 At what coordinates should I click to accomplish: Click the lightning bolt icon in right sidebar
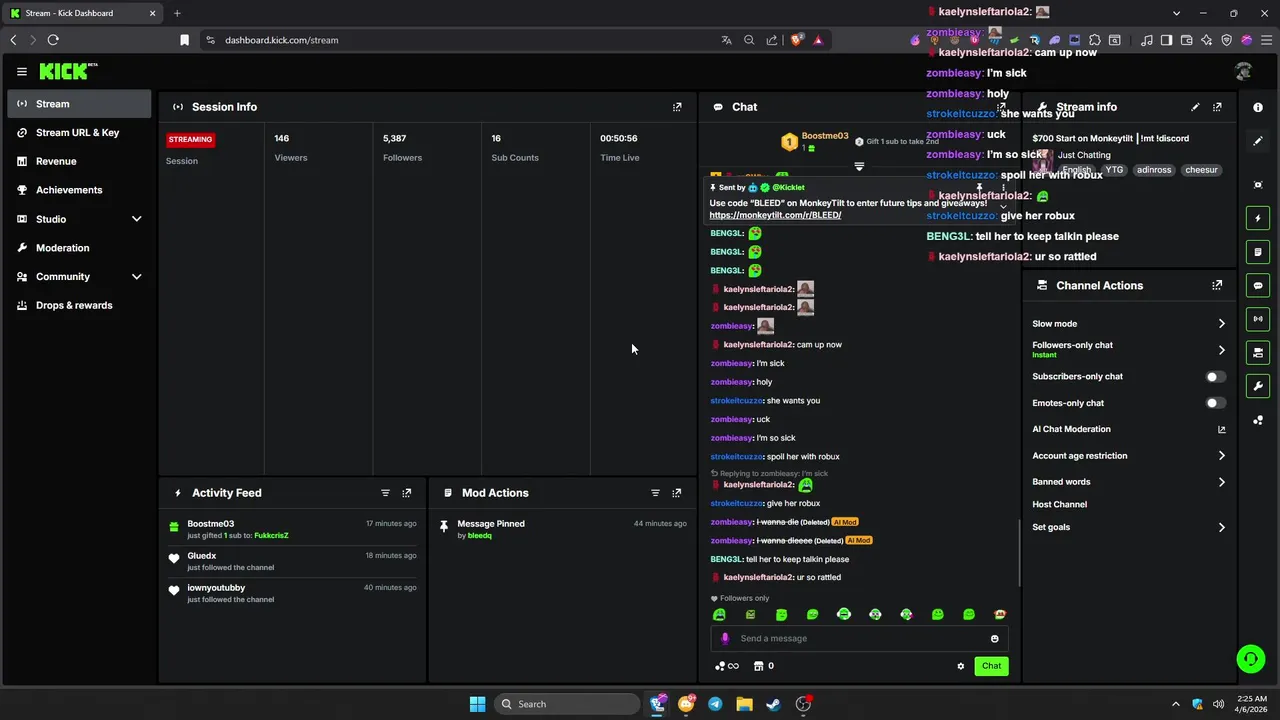coord(1258,218)
